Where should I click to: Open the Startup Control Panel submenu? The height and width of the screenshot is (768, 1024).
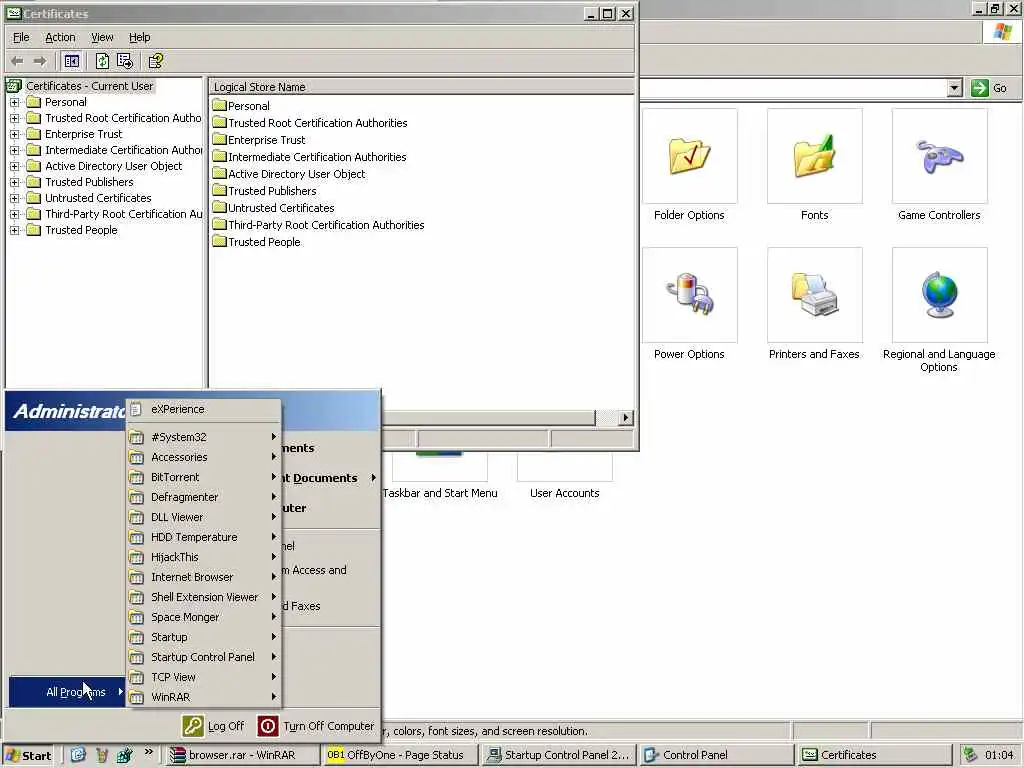204,657
